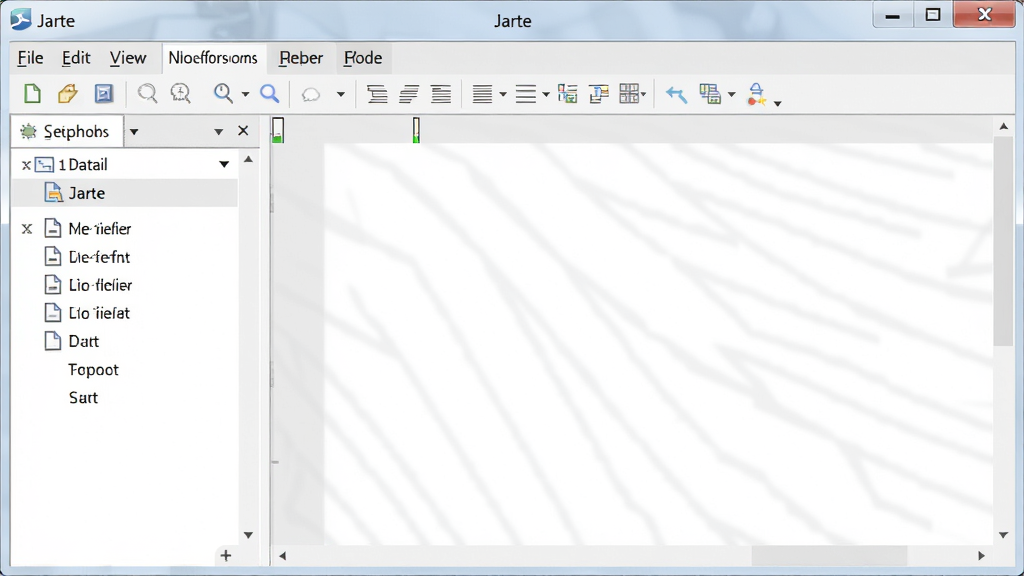
Task: Select the Die·fe·fnt entry
Action: coord(99,257)
